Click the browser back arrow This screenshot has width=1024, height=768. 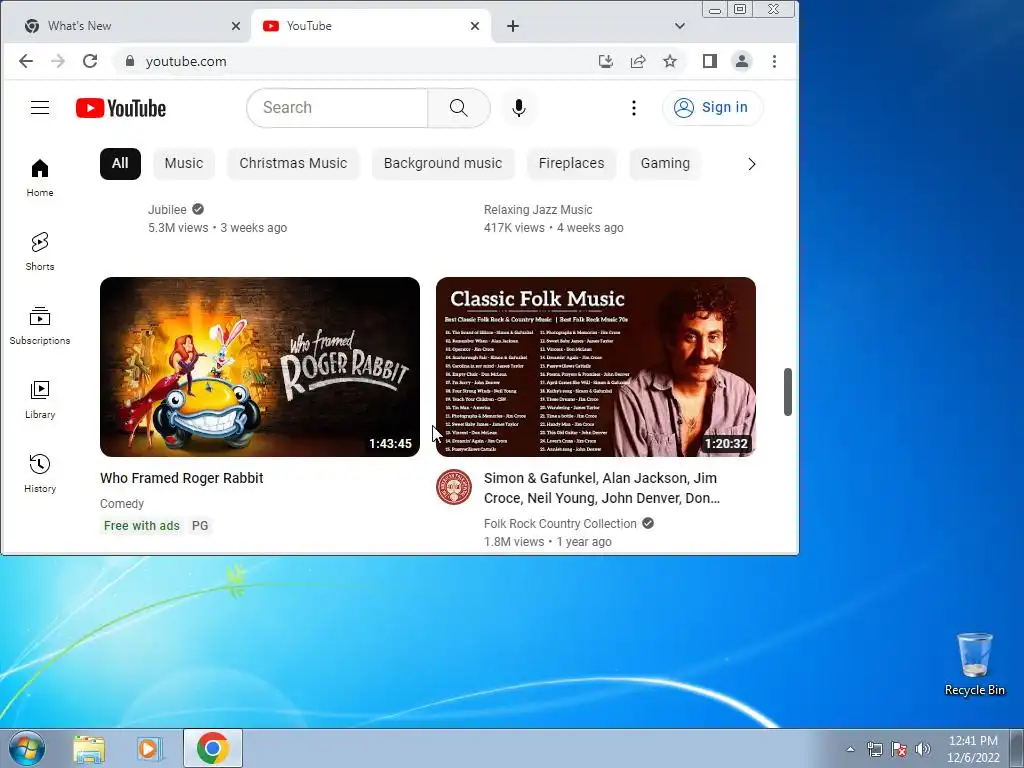tap(25, 61)
